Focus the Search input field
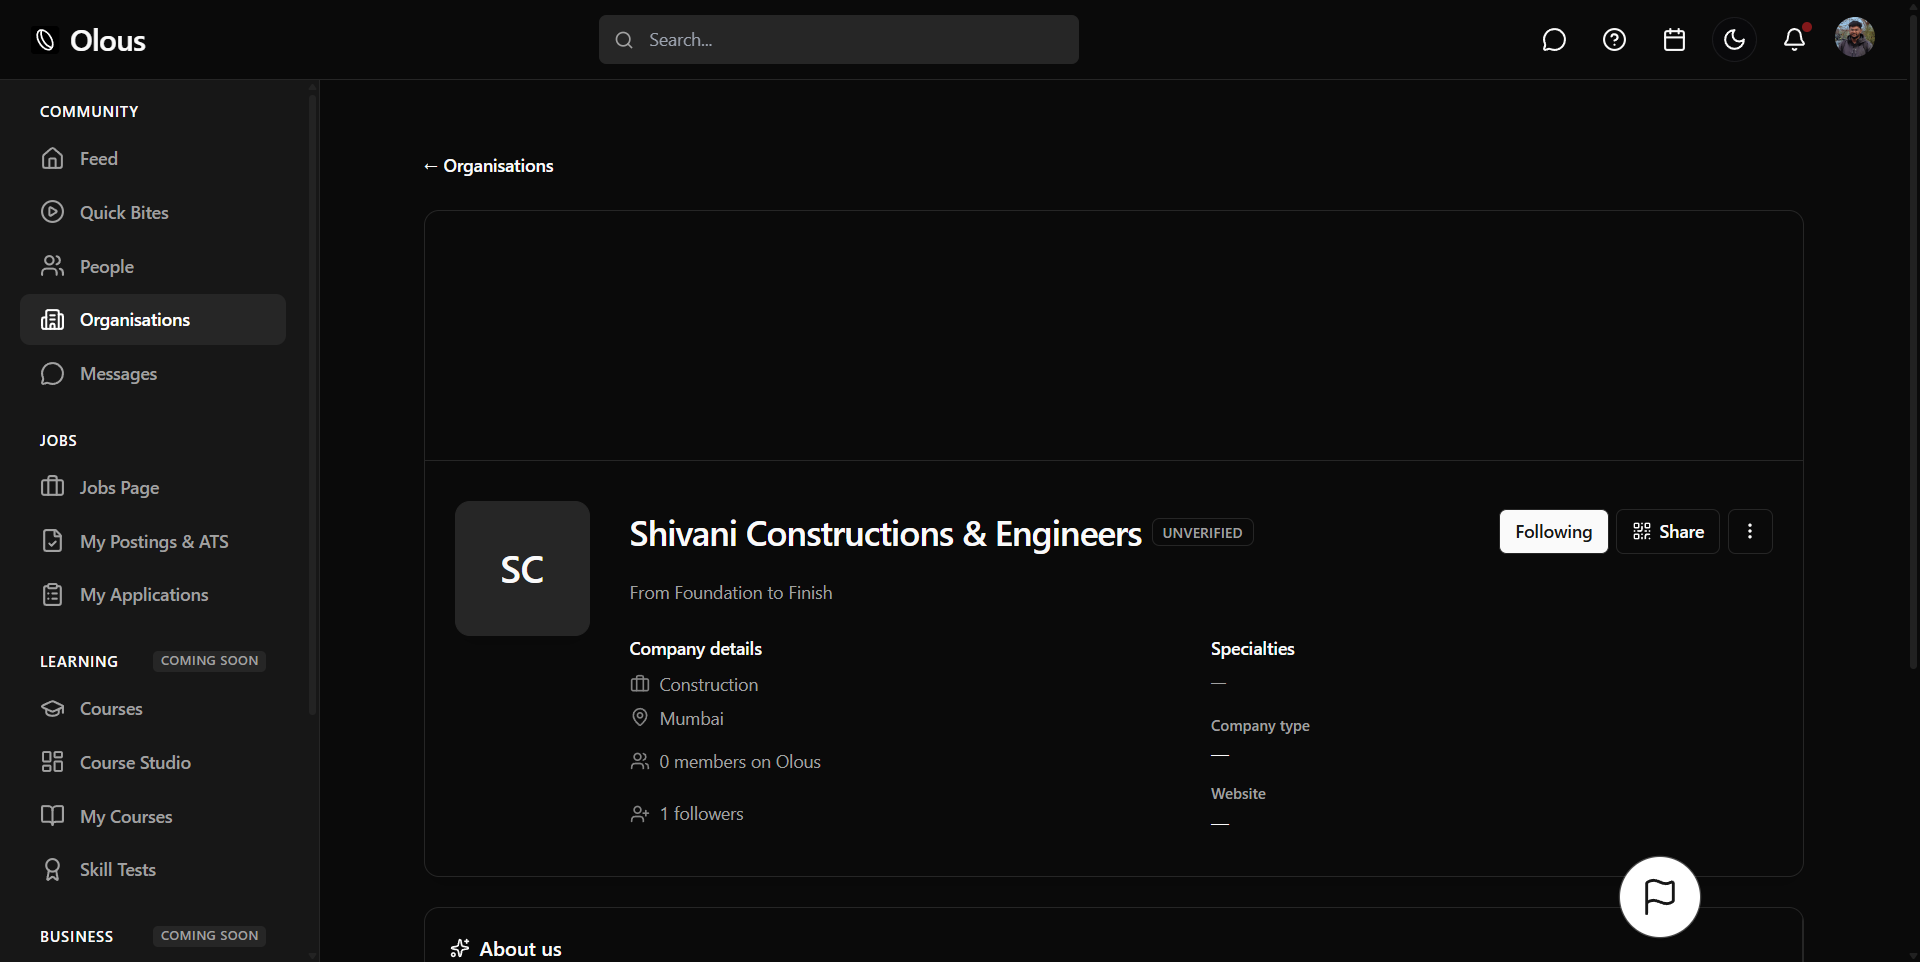The image size is (1920, 962). 838,40
